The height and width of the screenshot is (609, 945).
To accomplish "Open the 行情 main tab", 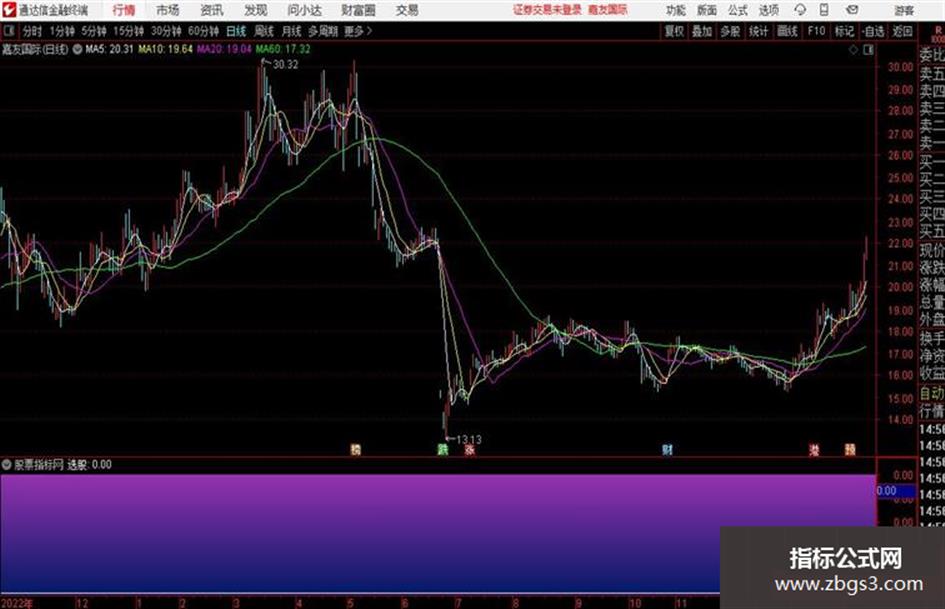I will (124, 10).
